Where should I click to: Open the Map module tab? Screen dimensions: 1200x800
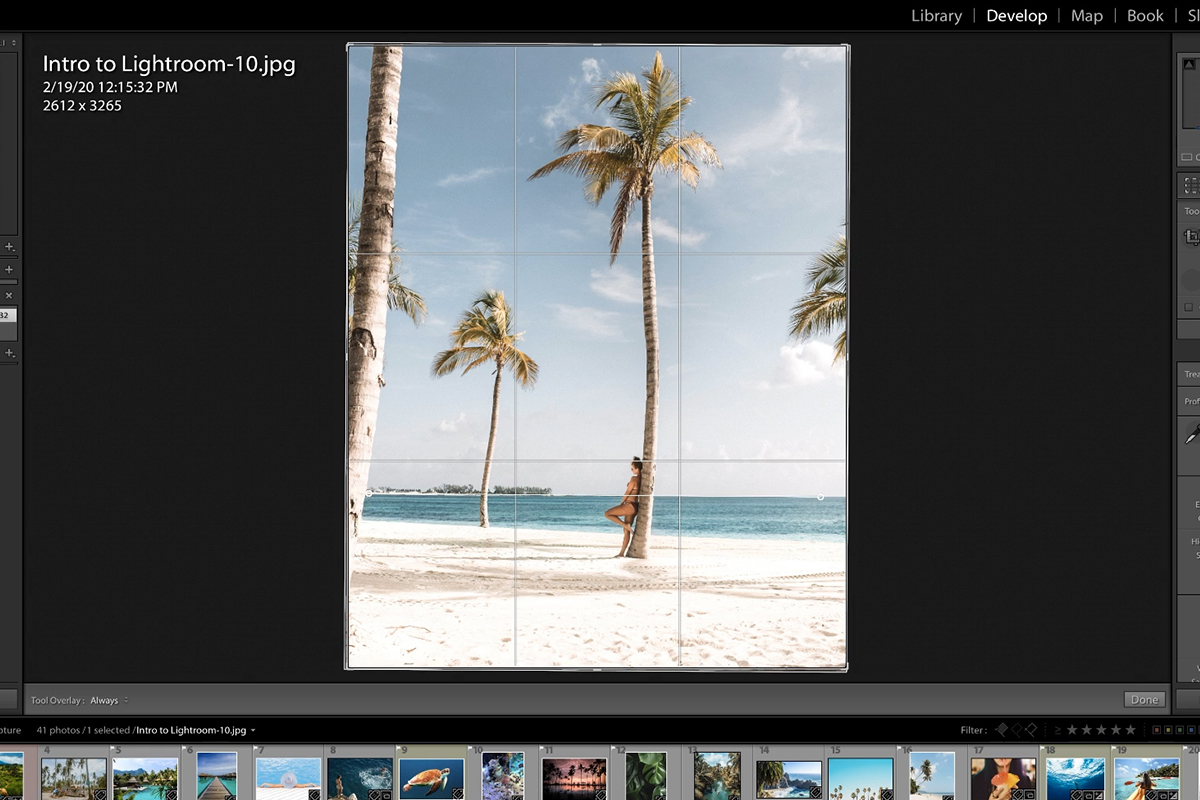point(1086,16)
